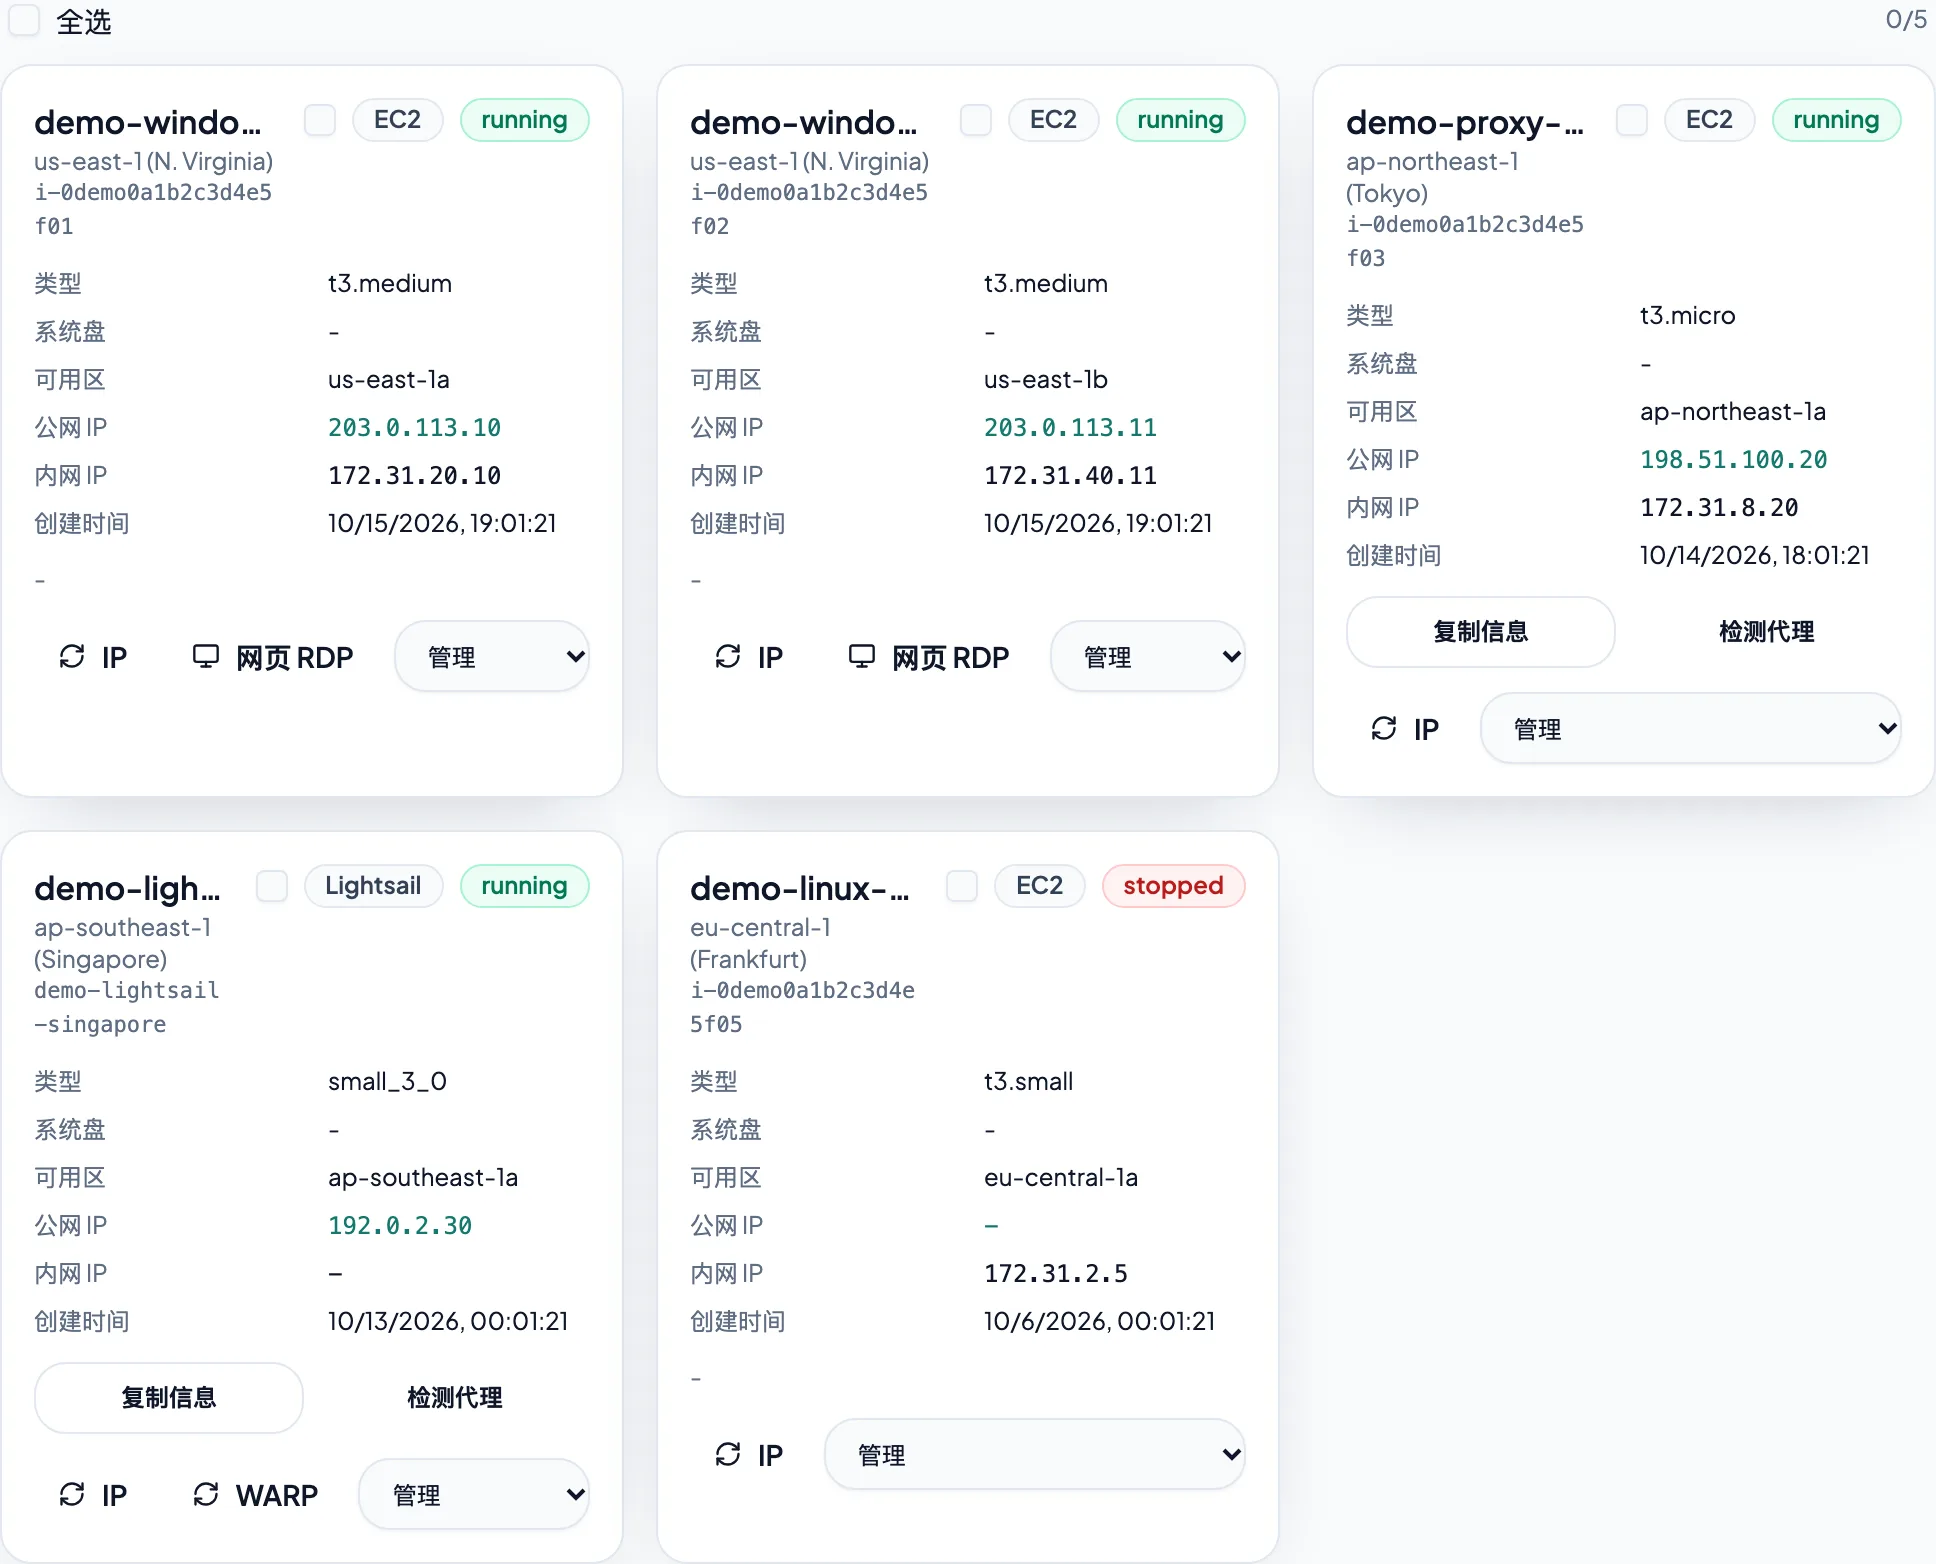
Task: Click the EC2 badge on demo-linux card
Action: pos(1039,886)
